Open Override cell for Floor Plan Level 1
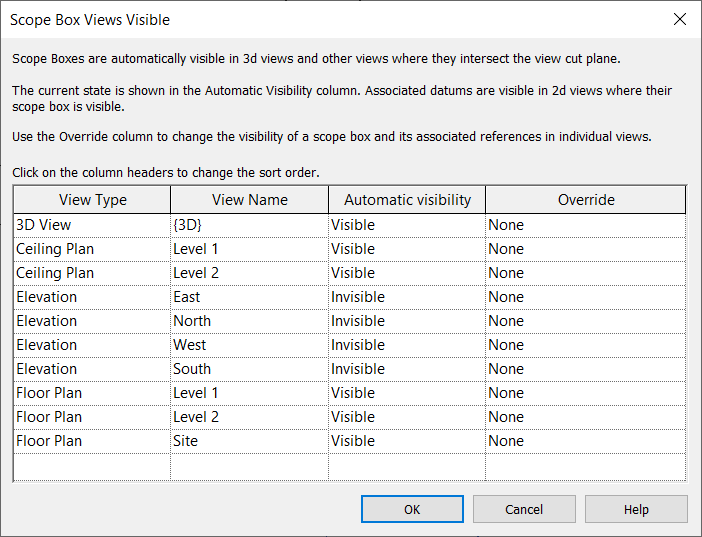The height and width of the screenshot is (537, 702). pos(586,393)
